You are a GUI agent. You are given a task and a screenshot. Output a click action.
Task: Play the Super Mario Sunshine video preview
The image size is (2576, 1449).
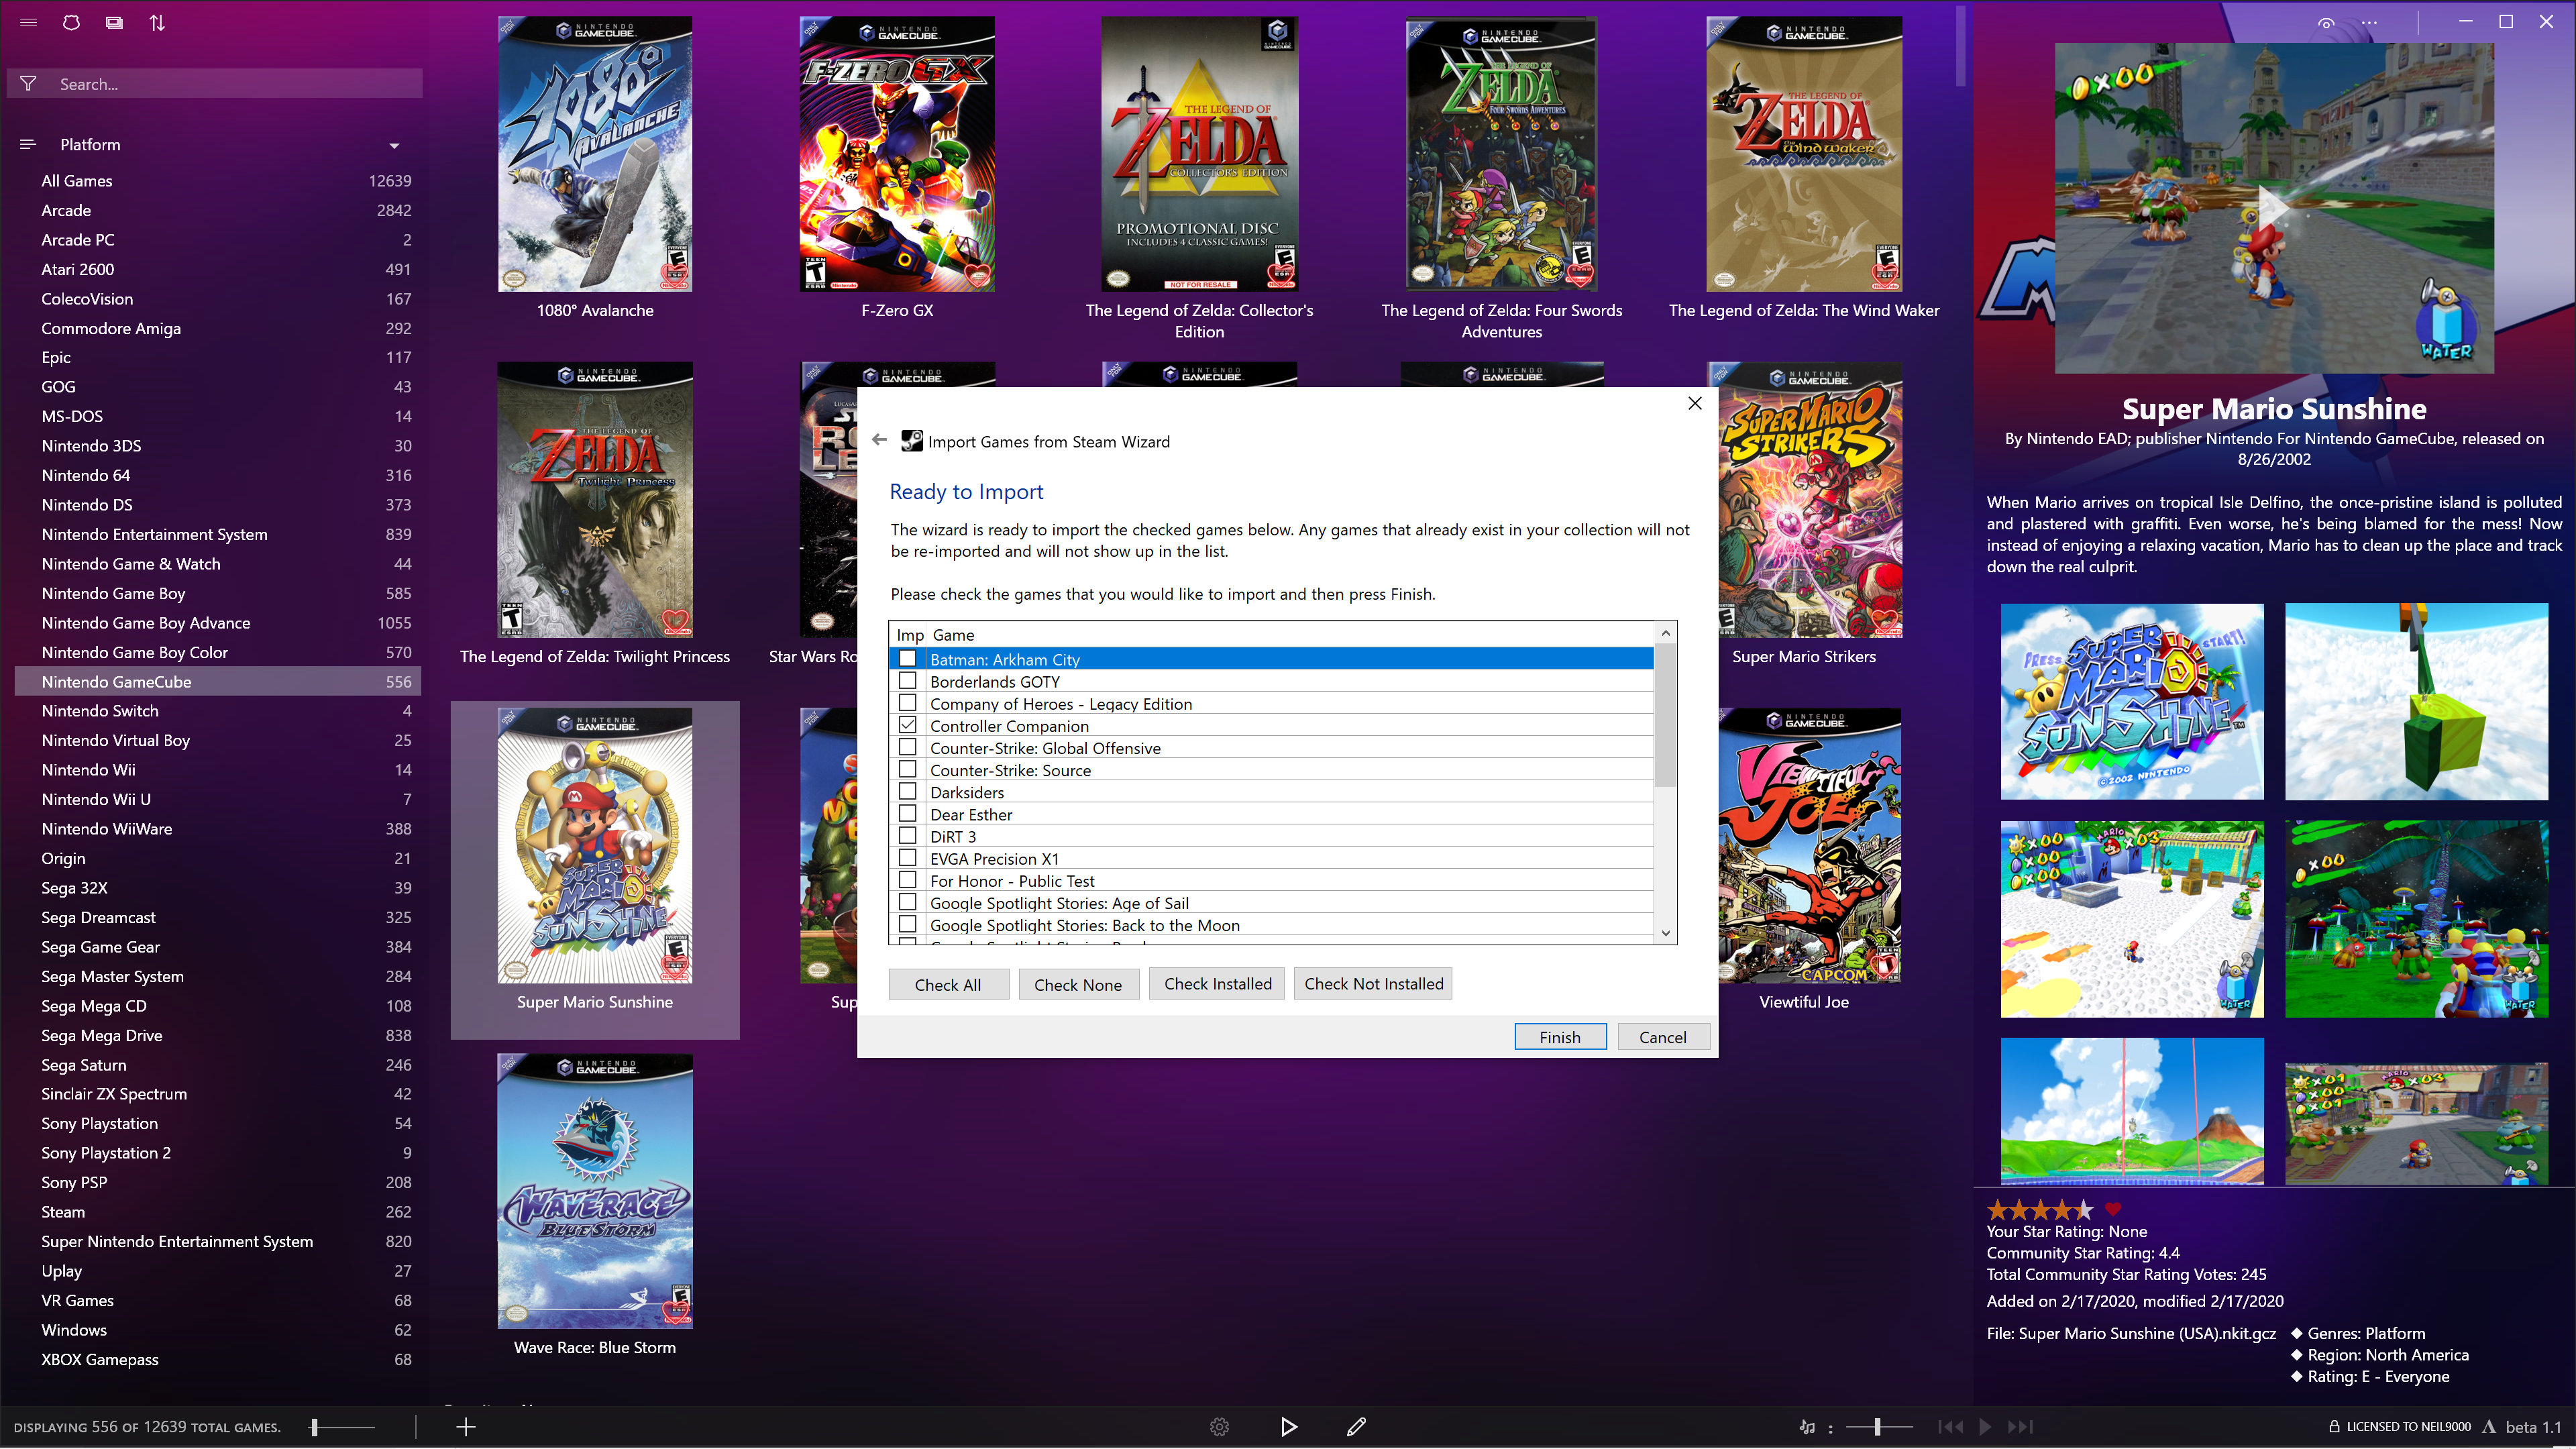pyautogui.click(x=2274, y=208)
